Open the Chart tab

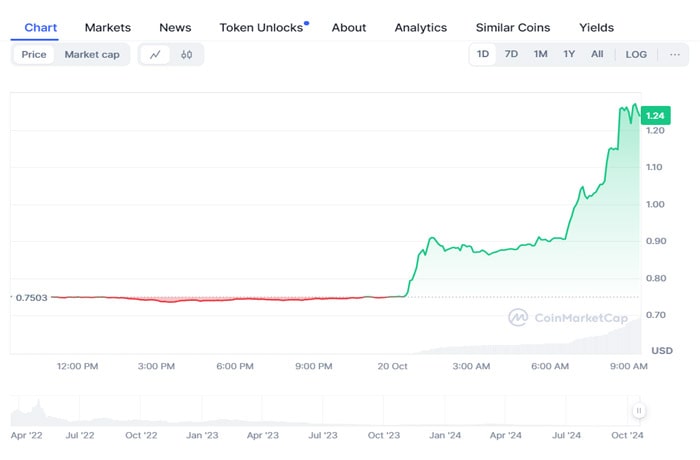click(41, 28)
